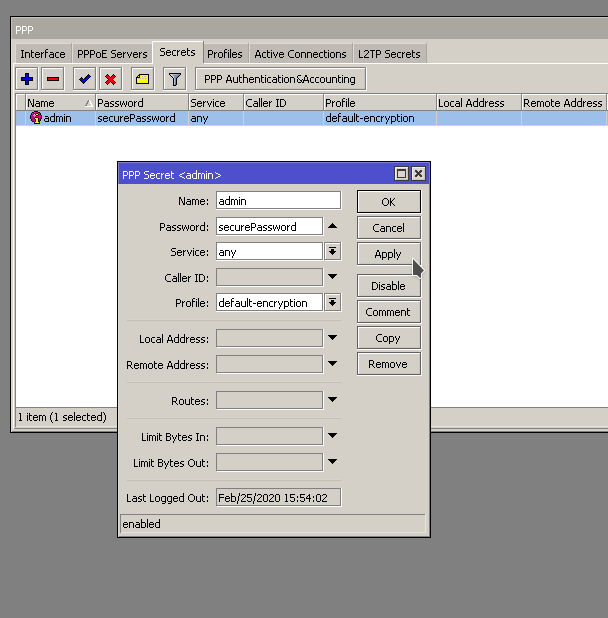The height and width of the screenshot is (618, 608).
Task: Select the admin user icon in list
Action: 36,118
